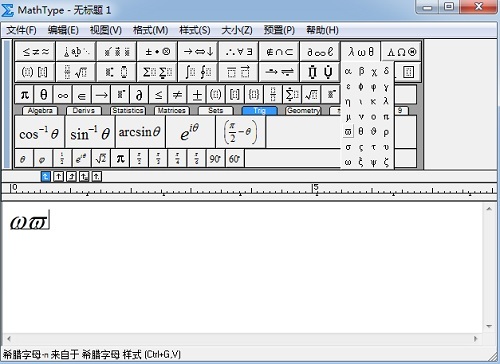
Task: Insert the arcsinθ expression
Action: pos(140,132)
